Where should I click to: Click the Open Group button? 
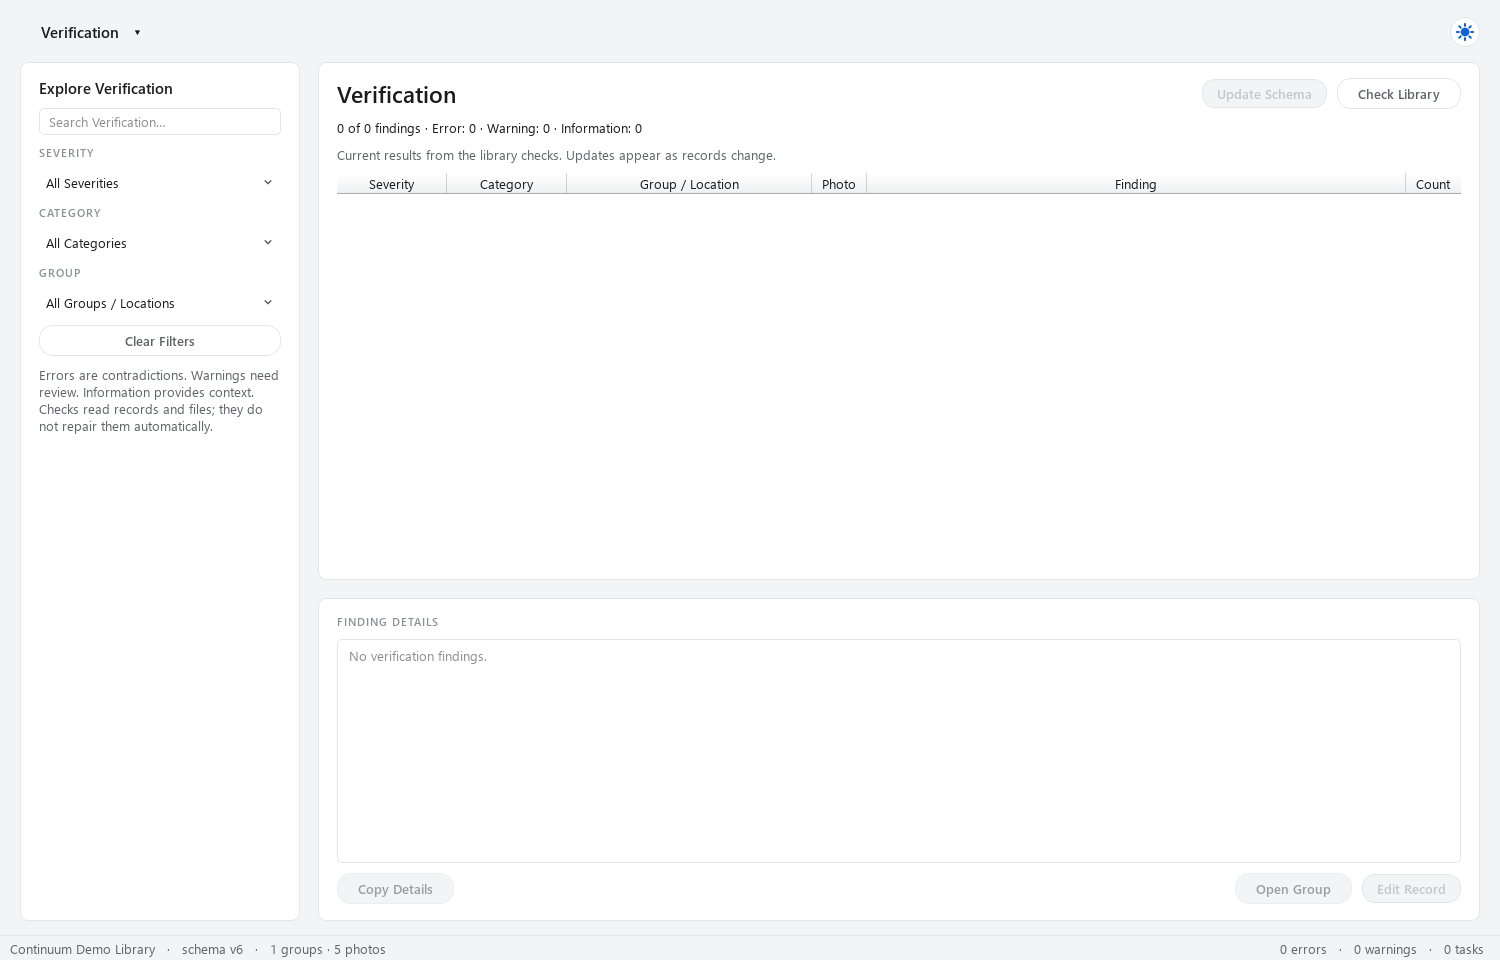(x=1293, y=889)
